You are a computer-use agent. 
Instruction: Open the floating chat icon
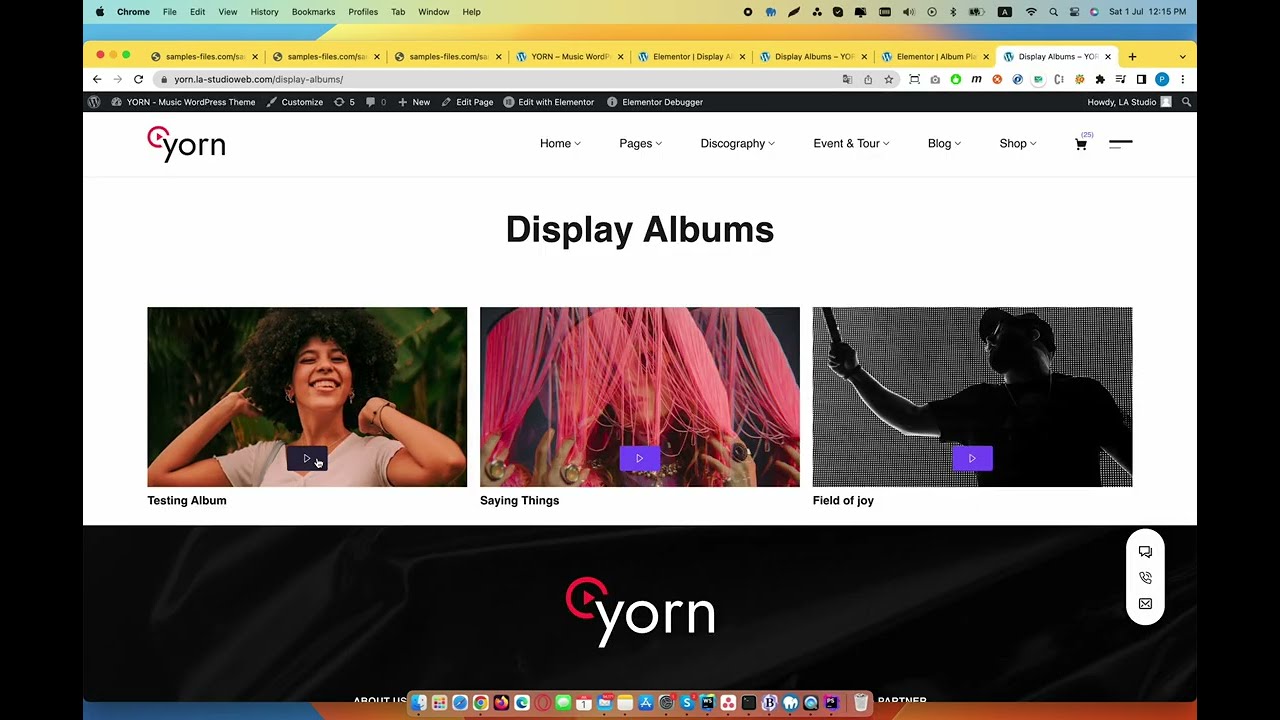tap(1145, 552)
